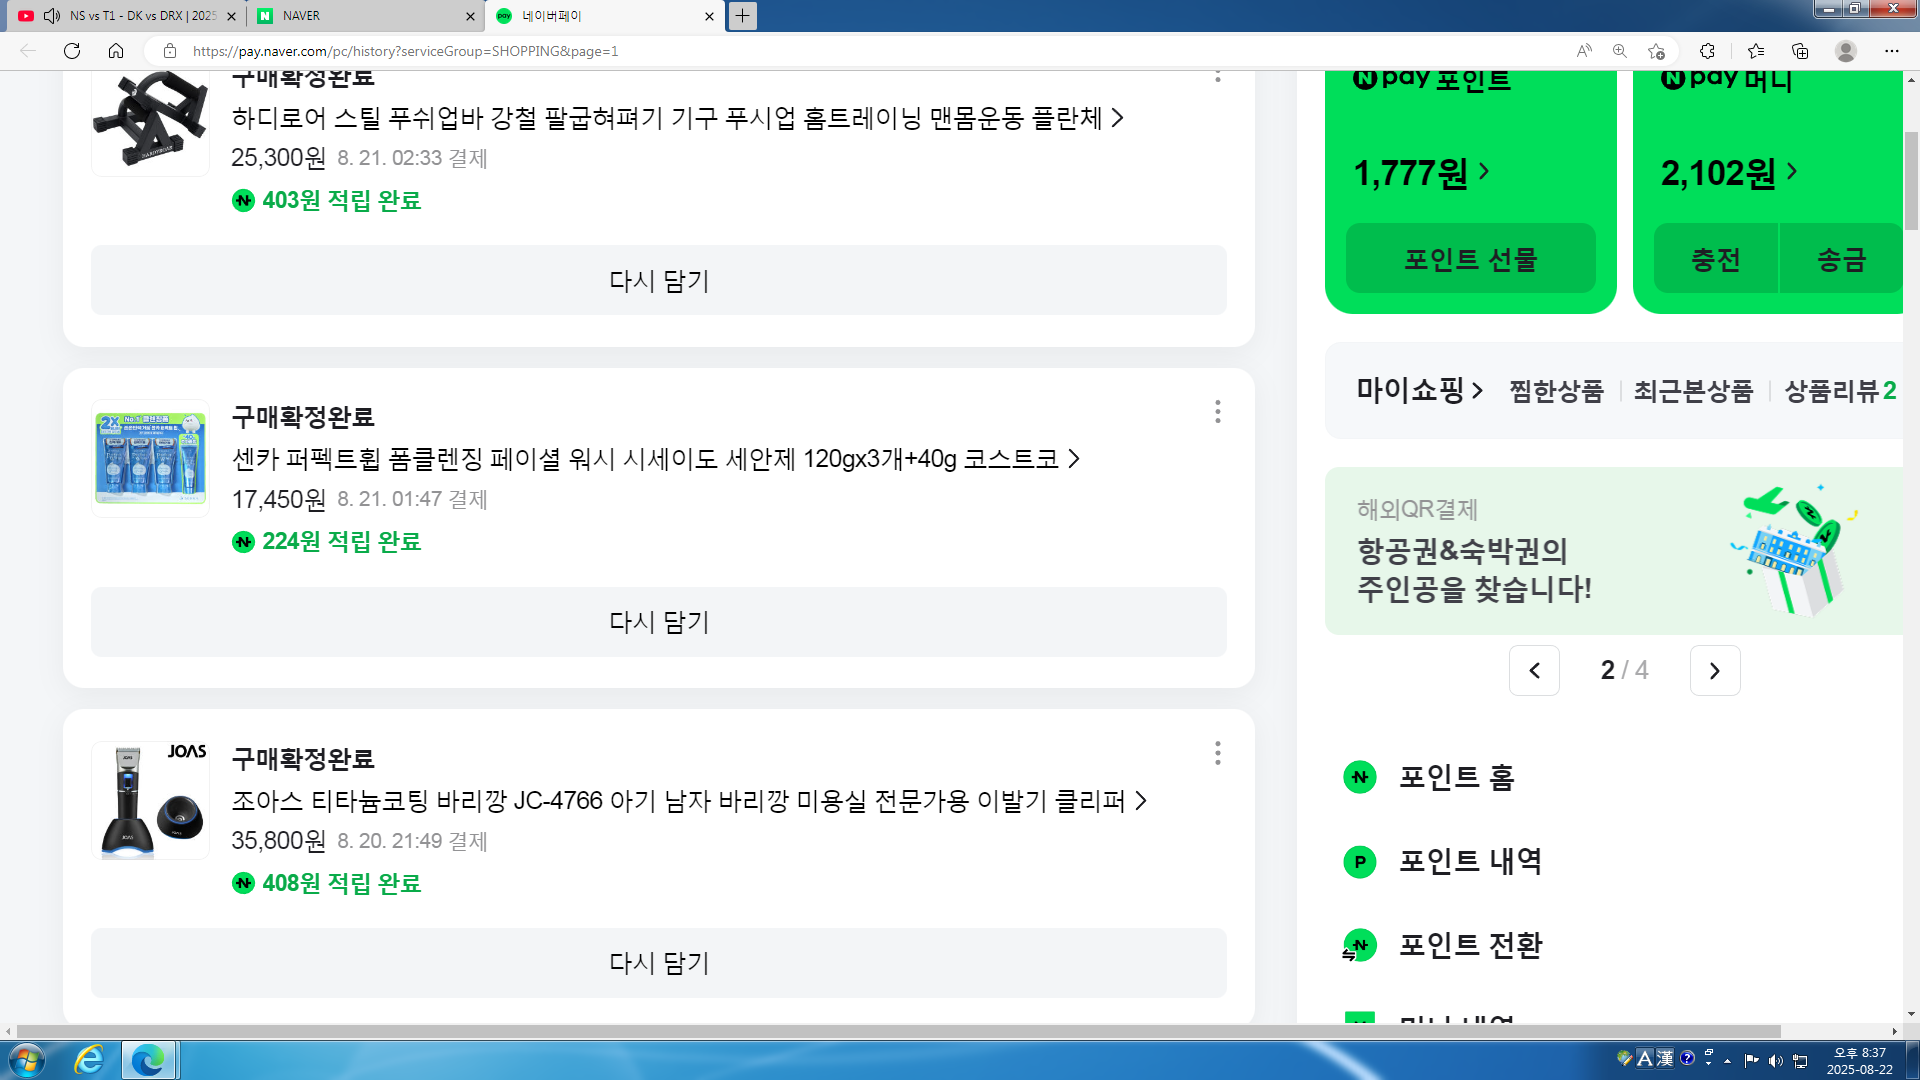The width and height of the screenshot is (1920, 1080).
Task: Click the 조아스 바리깡 product thumbnail
Action: [x=151, y=800]
